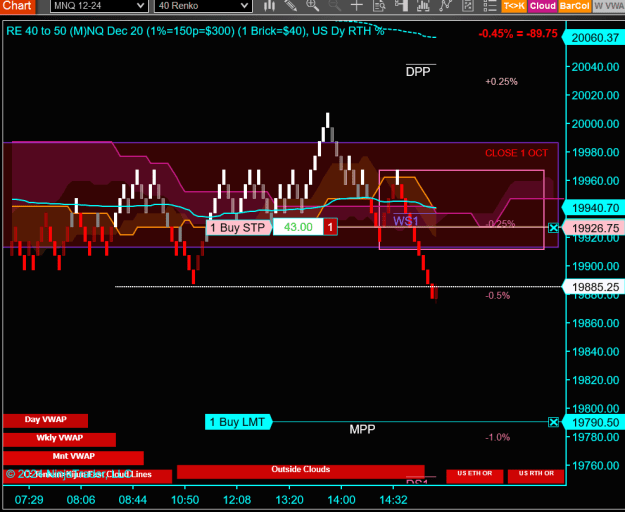Screen dimensions: 625x512
Task: Click the 20000.00 price axis label
Action: coord(595,124)
